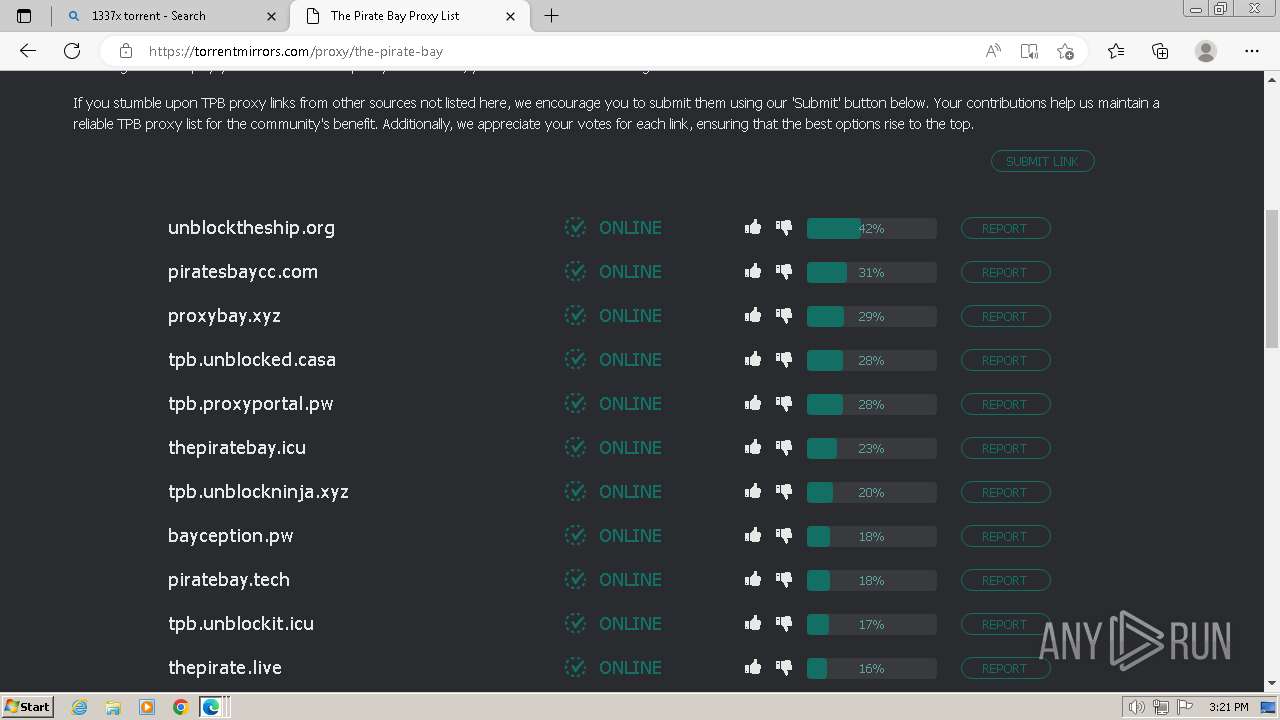
Task: Open the tab actions menu
Action: point(25,16)
